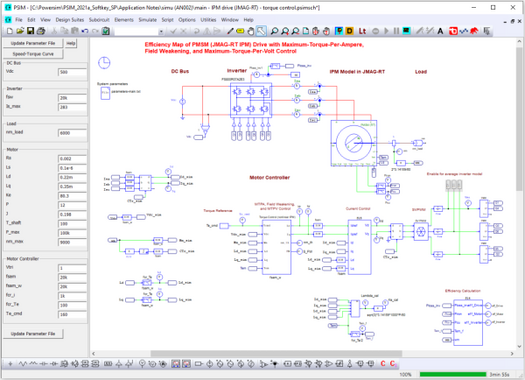525x380 pixels.
Task: Click the red square toolbar icon
Action: [453, 31]
